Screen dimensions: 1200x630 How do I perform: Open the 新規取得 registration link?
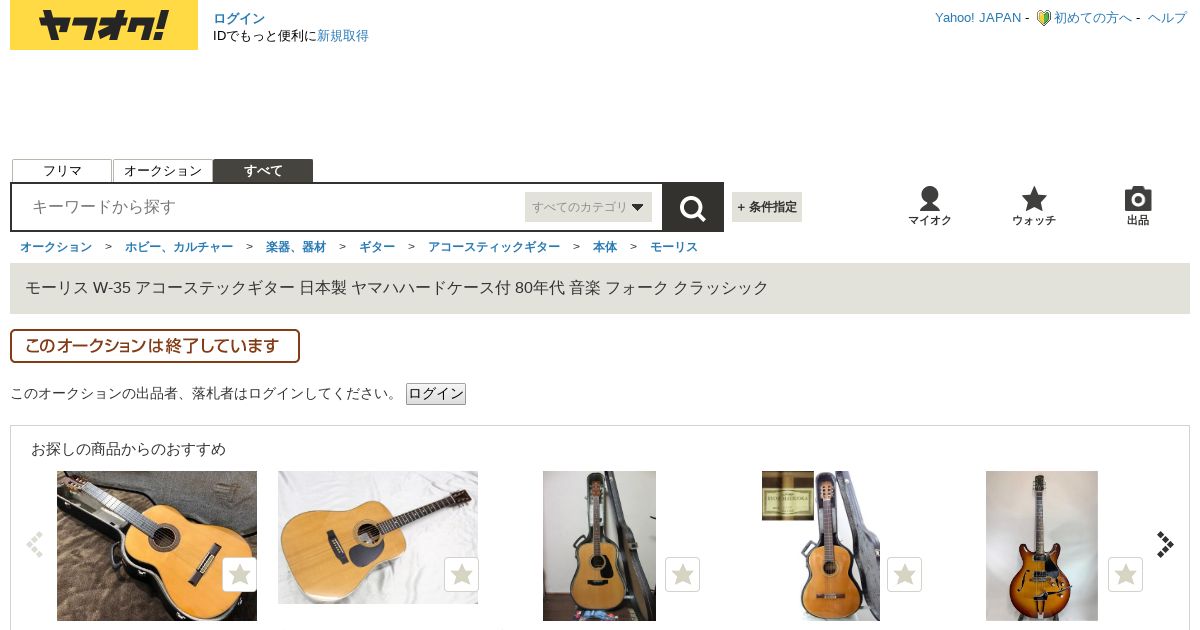click(x=343, y=36)
